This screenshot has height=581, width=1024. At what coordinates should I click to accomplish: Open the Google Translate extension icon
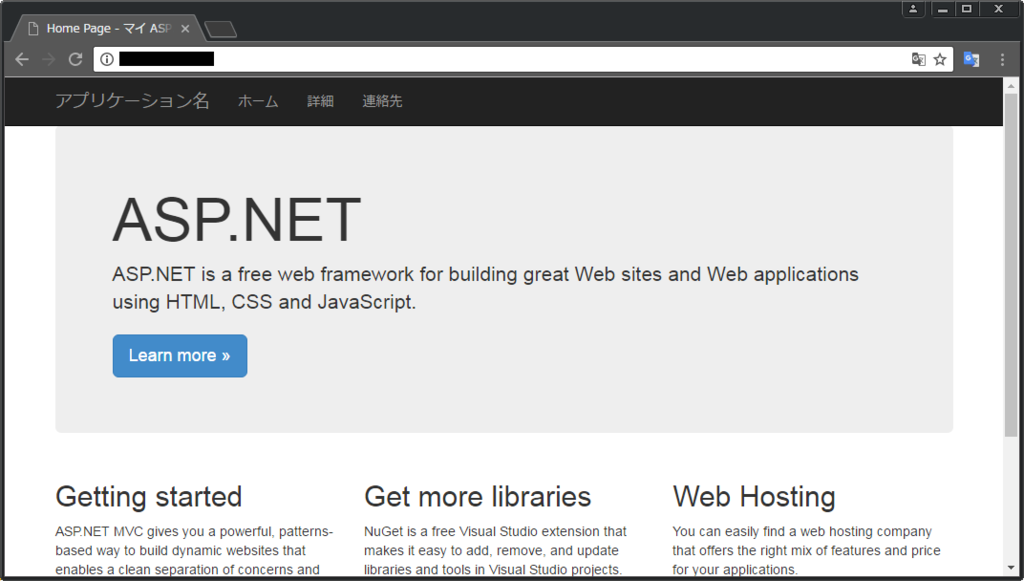pos(971,59)
